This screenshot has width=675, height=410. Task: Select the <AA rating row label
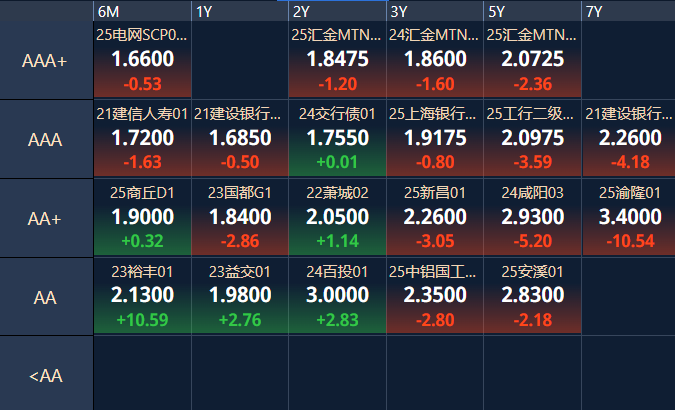46,373
